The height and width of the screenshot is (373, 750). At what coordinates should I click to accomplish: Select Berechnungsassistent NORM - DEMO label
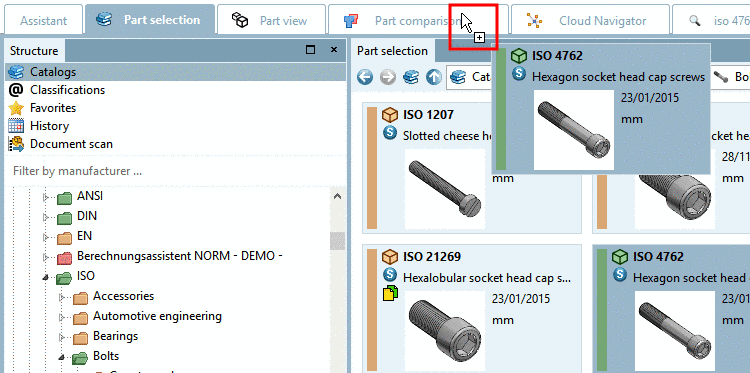click(179, 256)
